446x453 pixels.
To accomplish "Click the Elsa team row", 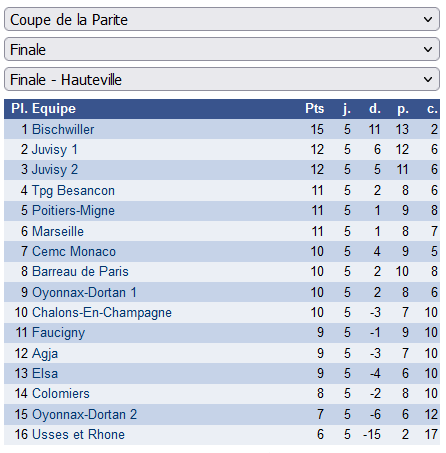I will click(222, 373).
